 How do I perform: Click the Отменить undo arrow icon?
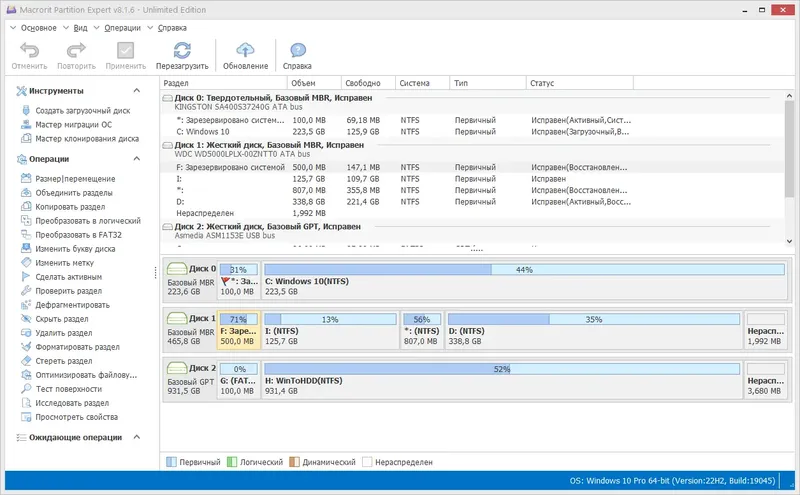[29, 51]
